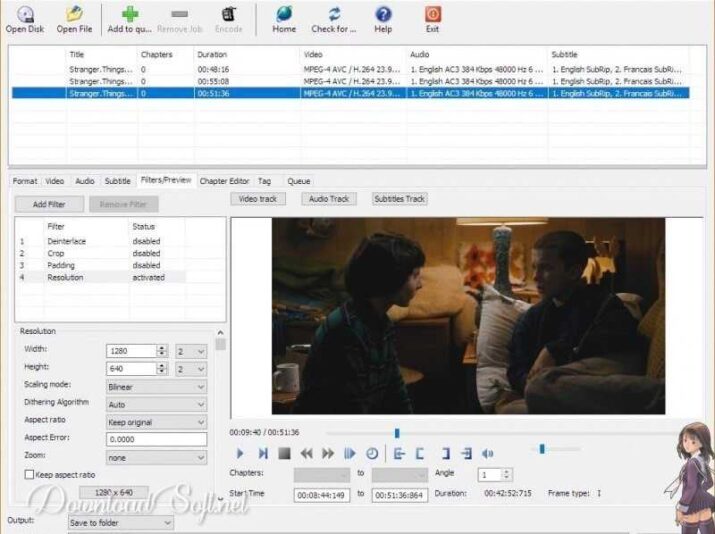Screen dimensions: 715x534
Task: Open the Queue tab
Action: (299, 181)
